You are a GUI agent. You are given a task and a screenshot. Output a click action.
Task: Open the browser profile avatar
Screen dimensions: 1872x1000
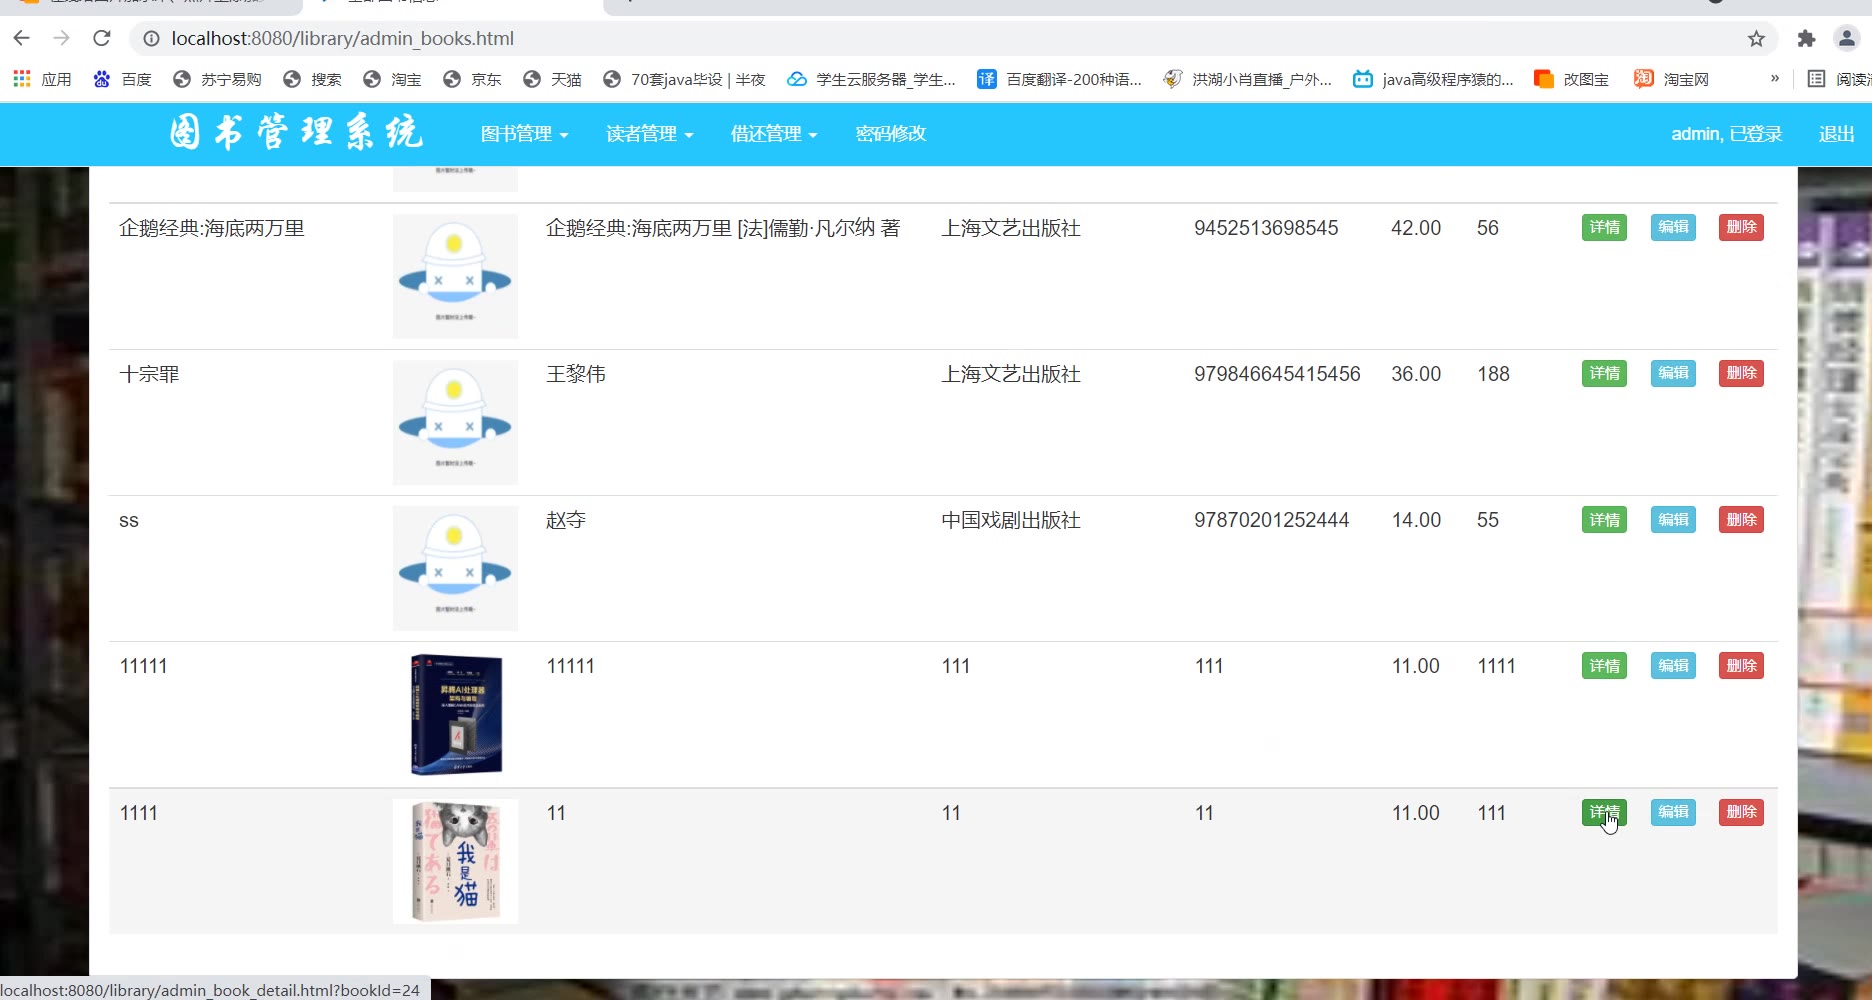[1846, 38]
